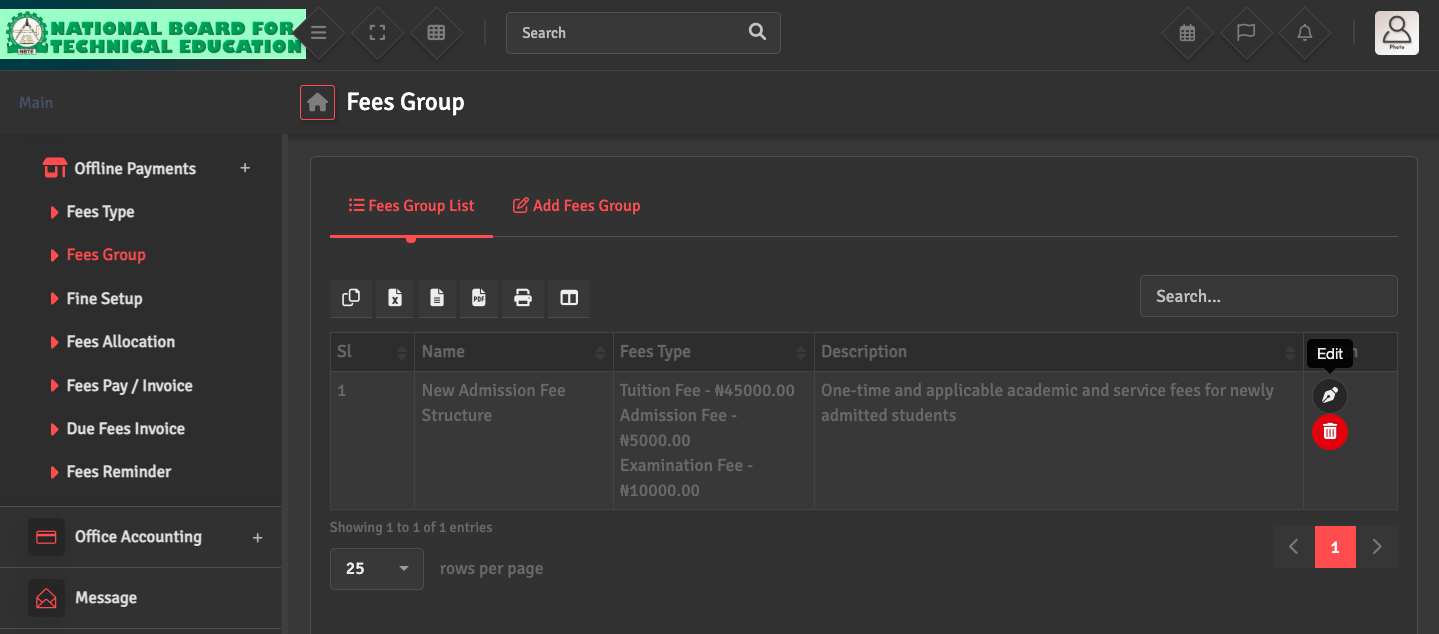Delete the New Admission Fee Structure entry

click(1329, 432)
